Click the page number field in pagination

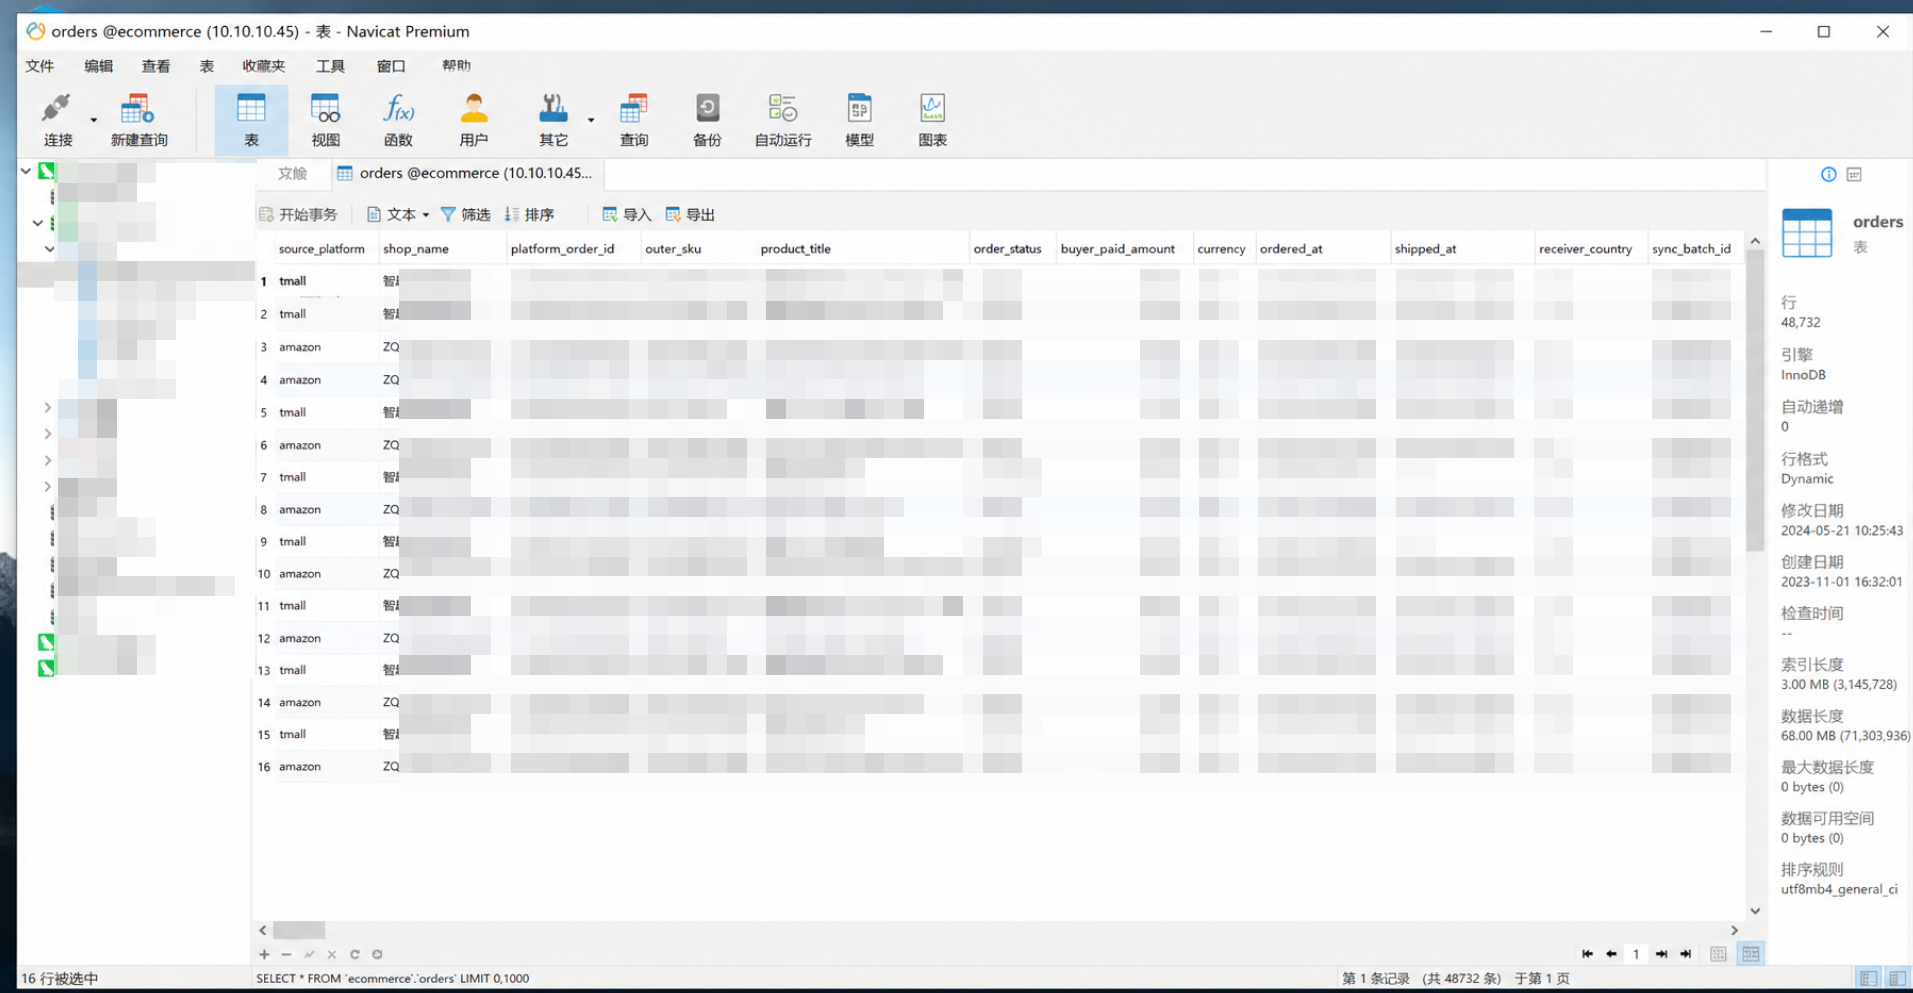coord(1636,954)
